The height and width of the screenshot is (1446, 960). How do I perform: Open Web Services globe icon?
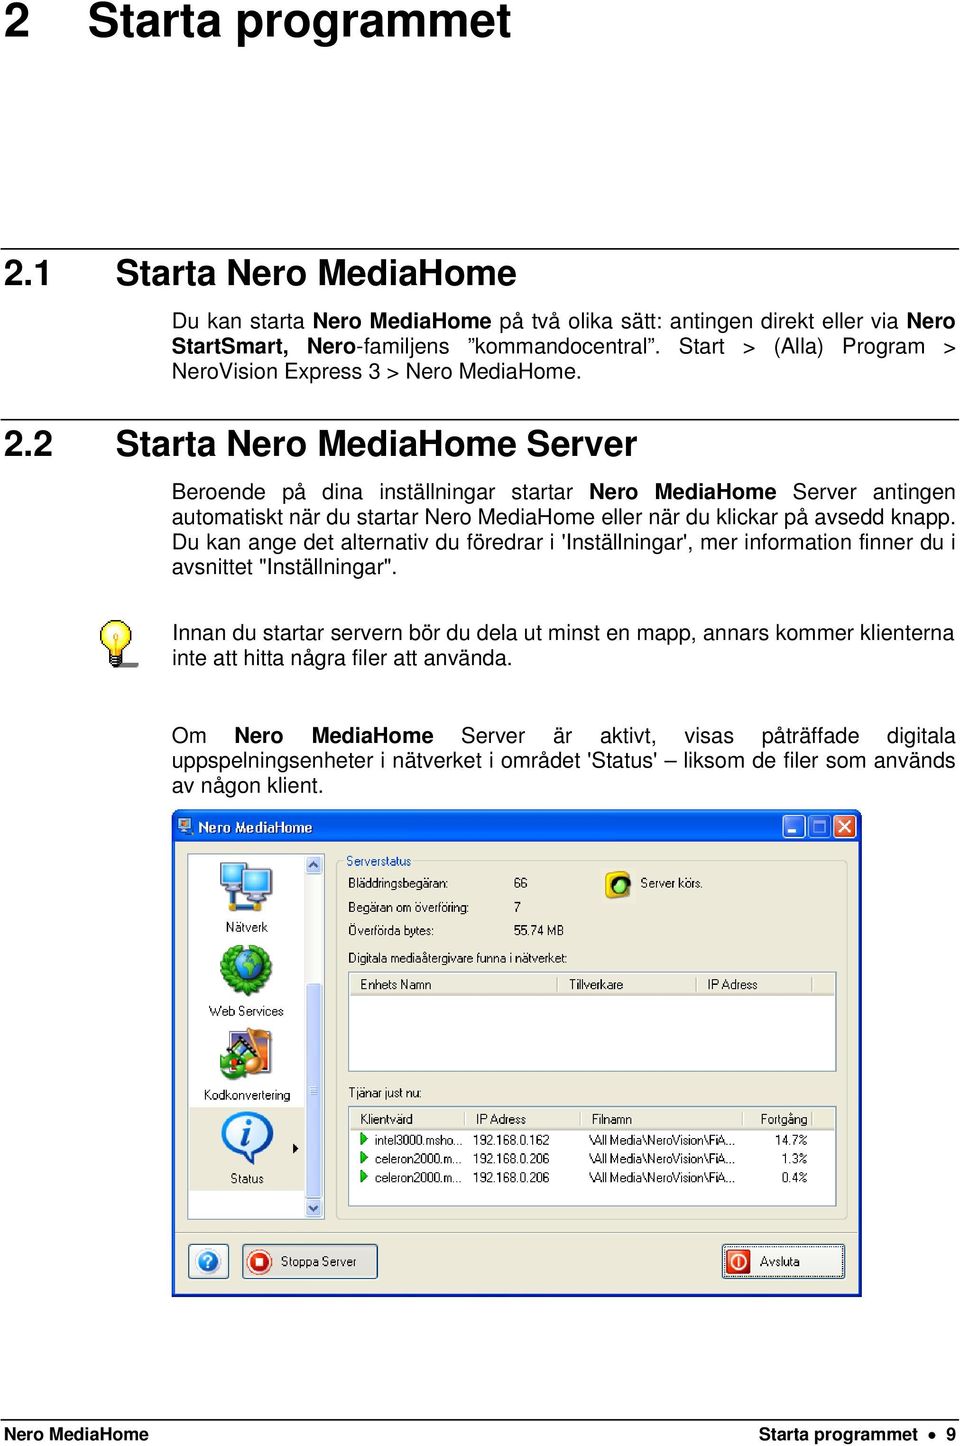click(246, 969)
